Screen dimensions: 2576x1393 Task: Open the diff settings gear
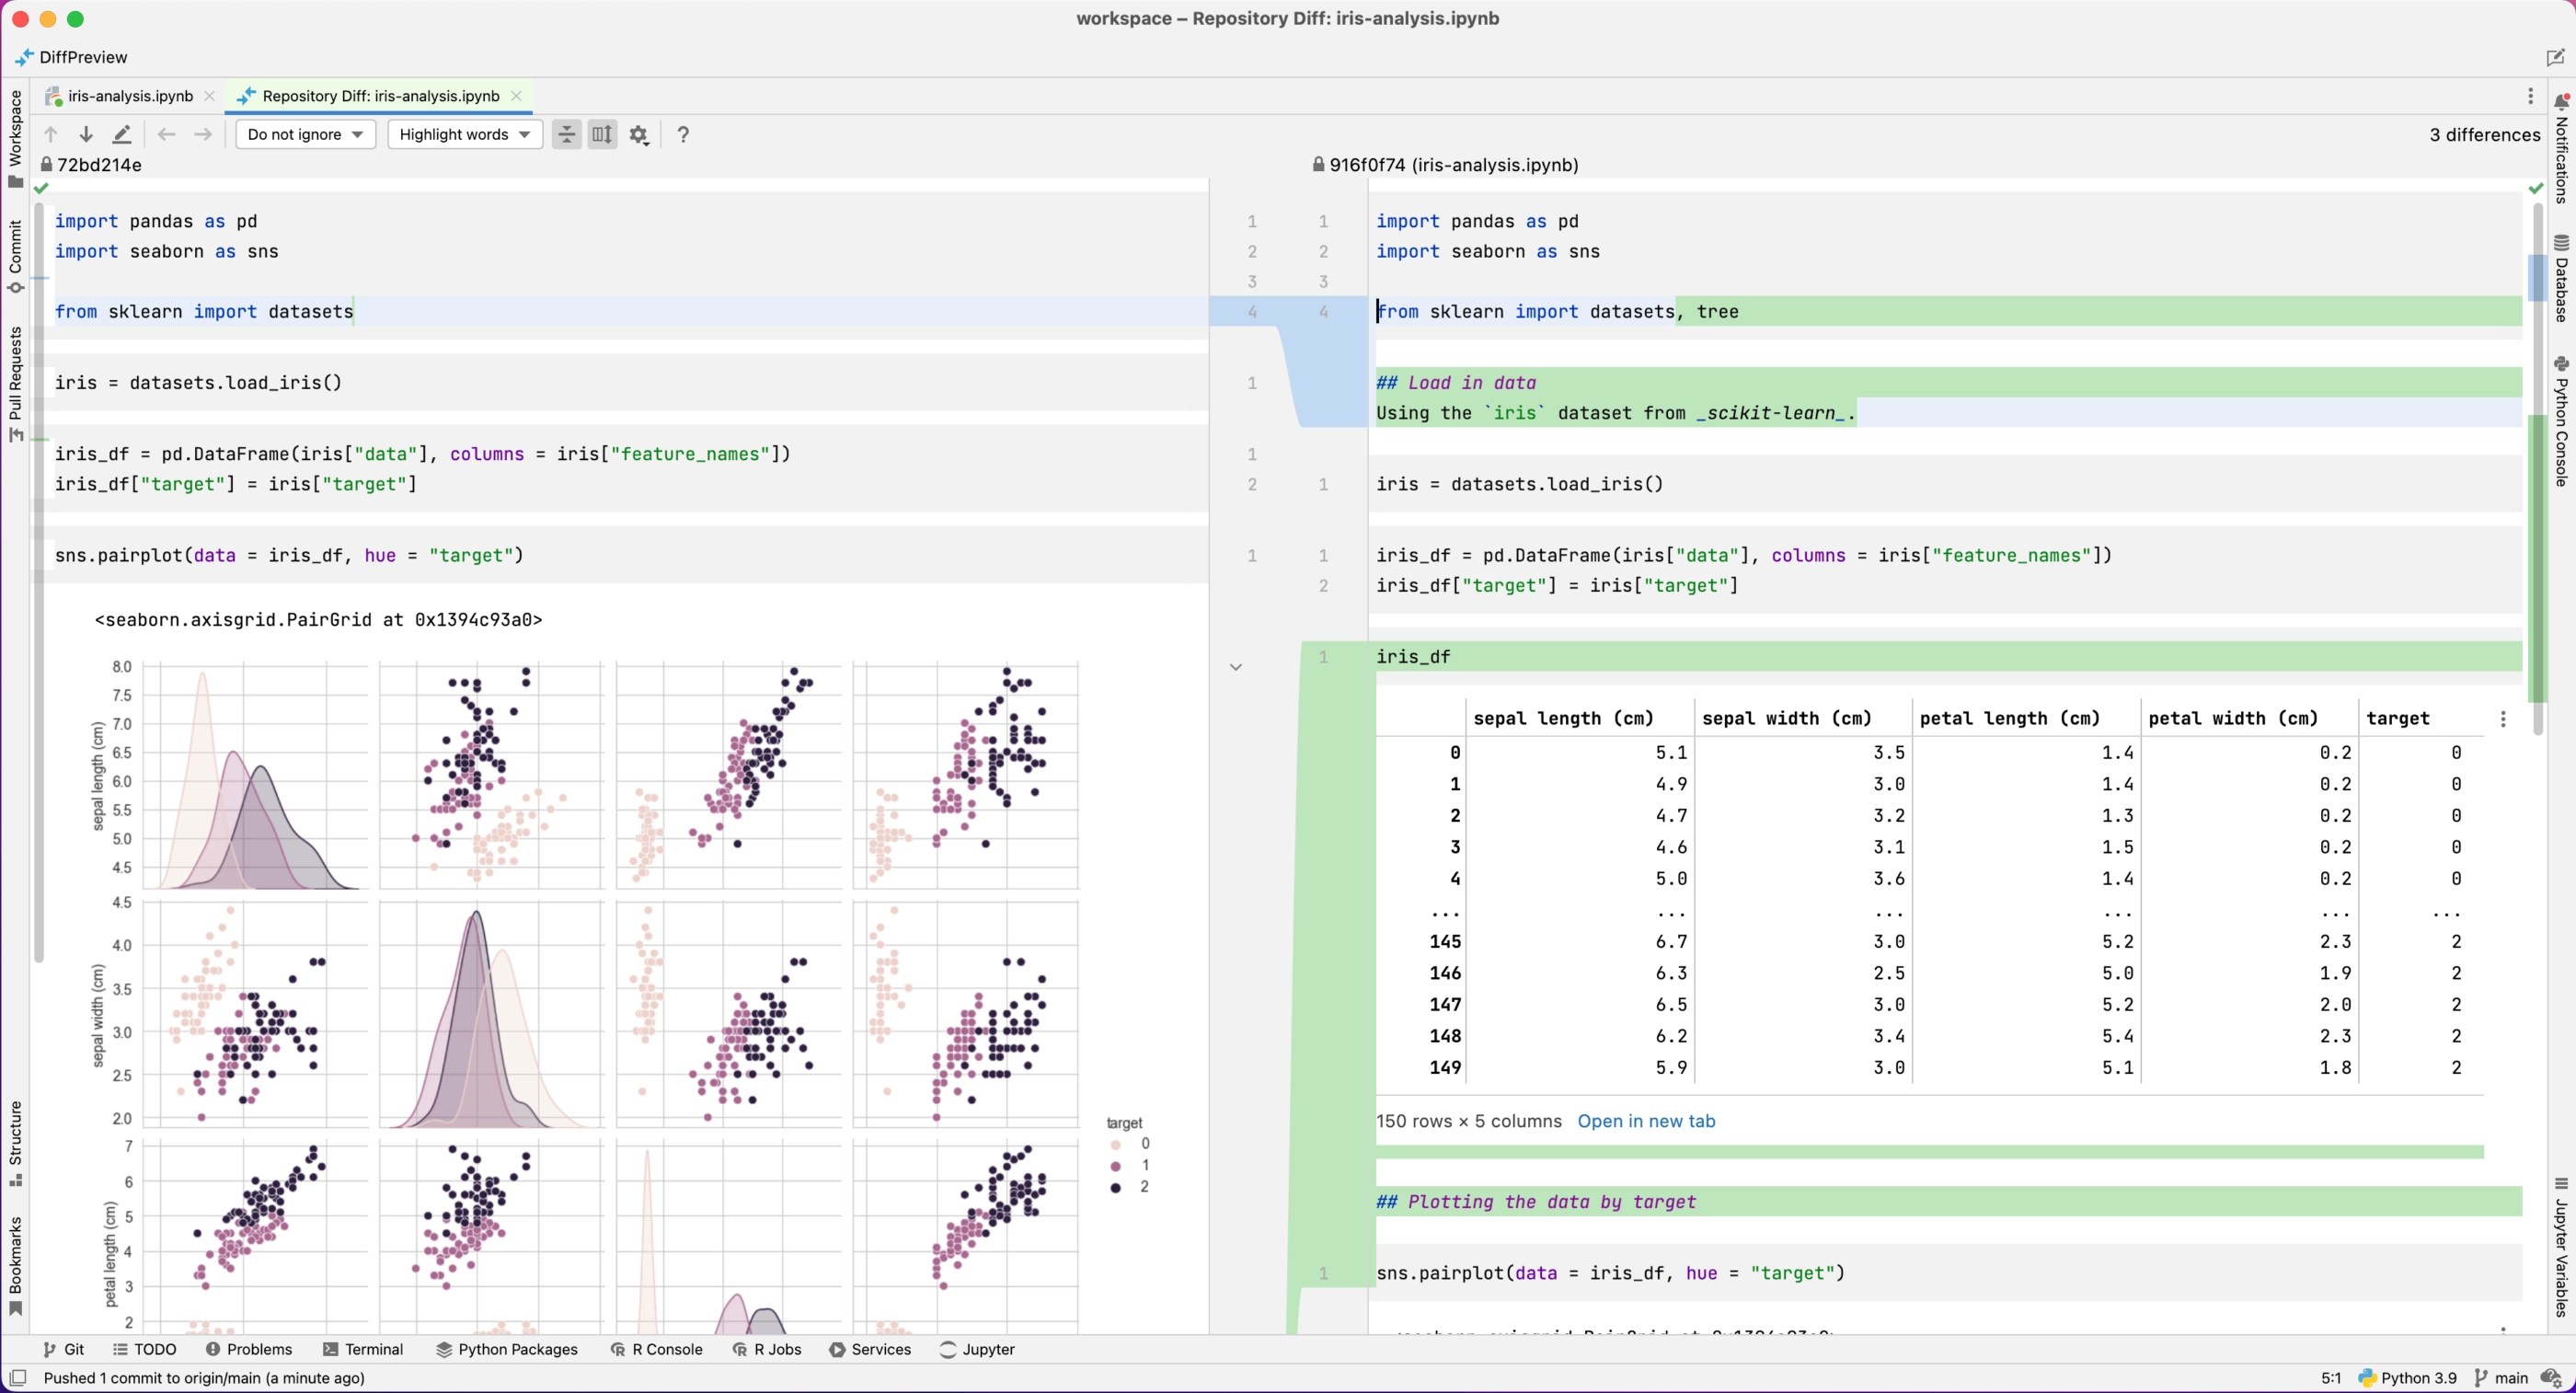[639, 134]
